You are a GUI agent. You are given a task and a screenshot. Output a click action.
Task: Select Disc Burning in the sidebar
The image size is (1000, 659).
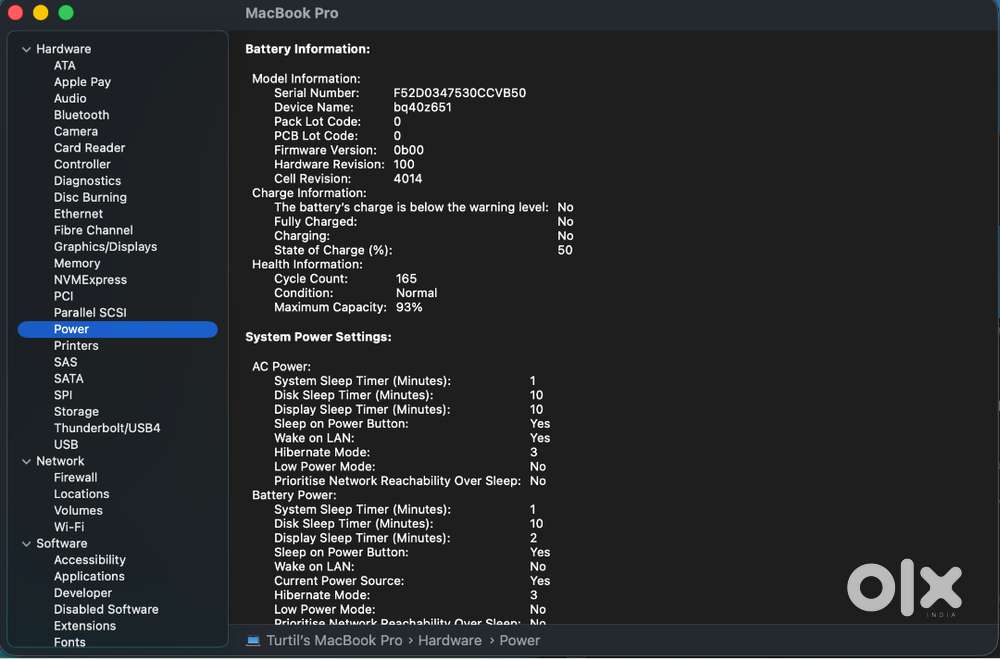click(x=90, y=198)
